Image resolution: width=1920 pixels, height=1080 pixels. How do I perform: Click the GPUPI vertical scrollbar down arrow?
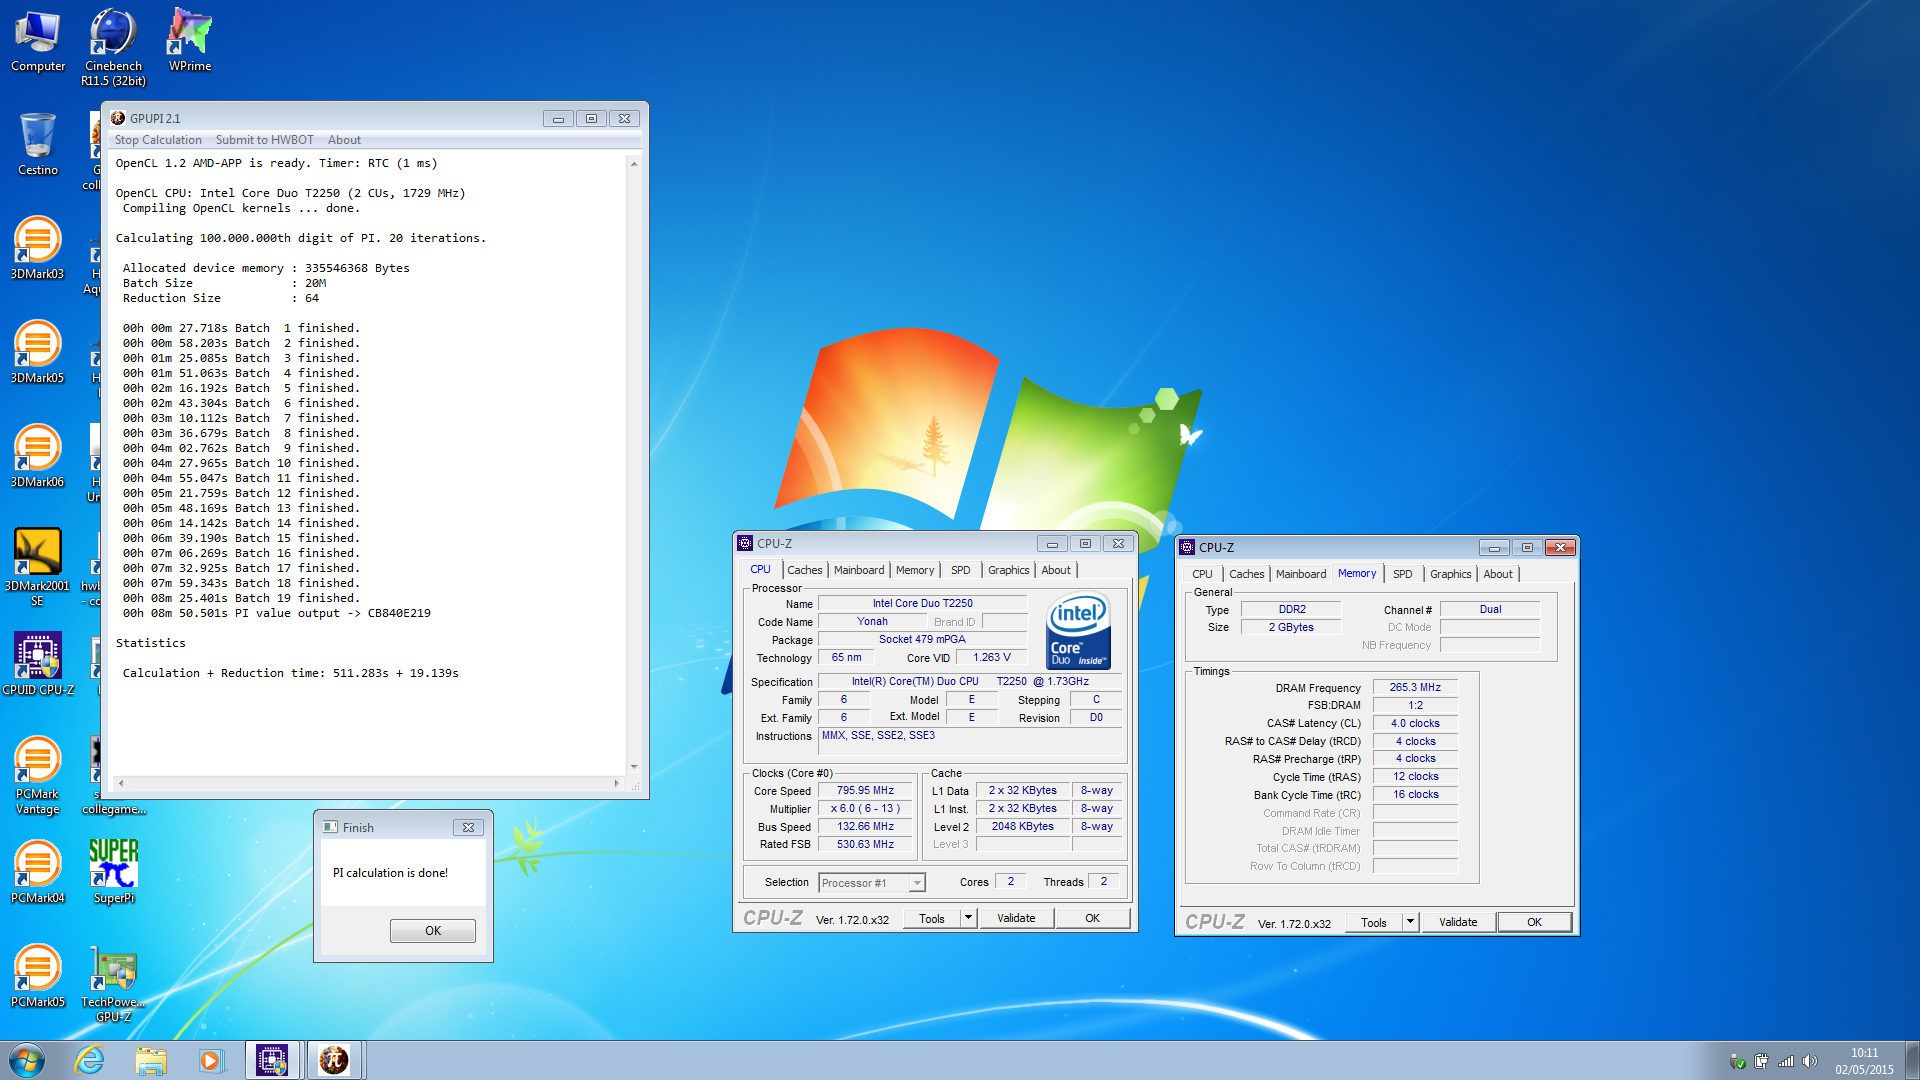pyautogui.click(x=634, y=768)
